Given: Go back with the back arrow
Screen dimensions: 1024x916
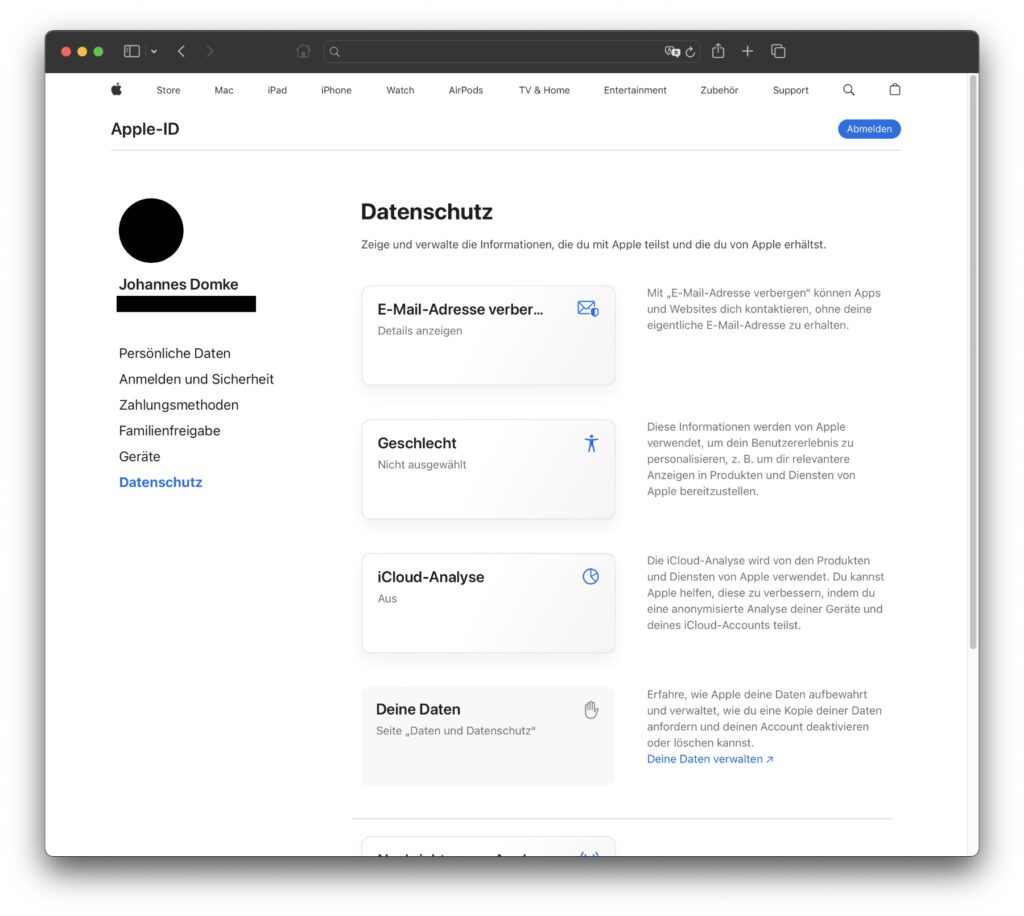Looking at the screenshot, I should (x=182, y=51).
